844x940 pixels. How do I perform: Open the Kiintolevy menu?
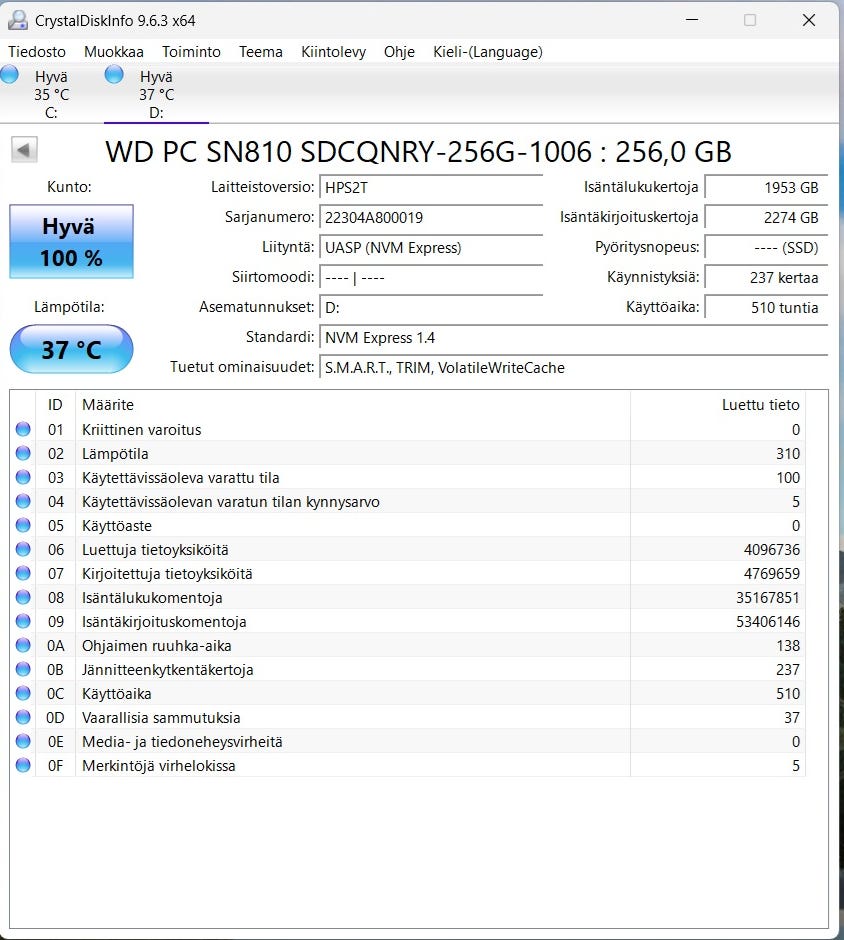[333, 52]
